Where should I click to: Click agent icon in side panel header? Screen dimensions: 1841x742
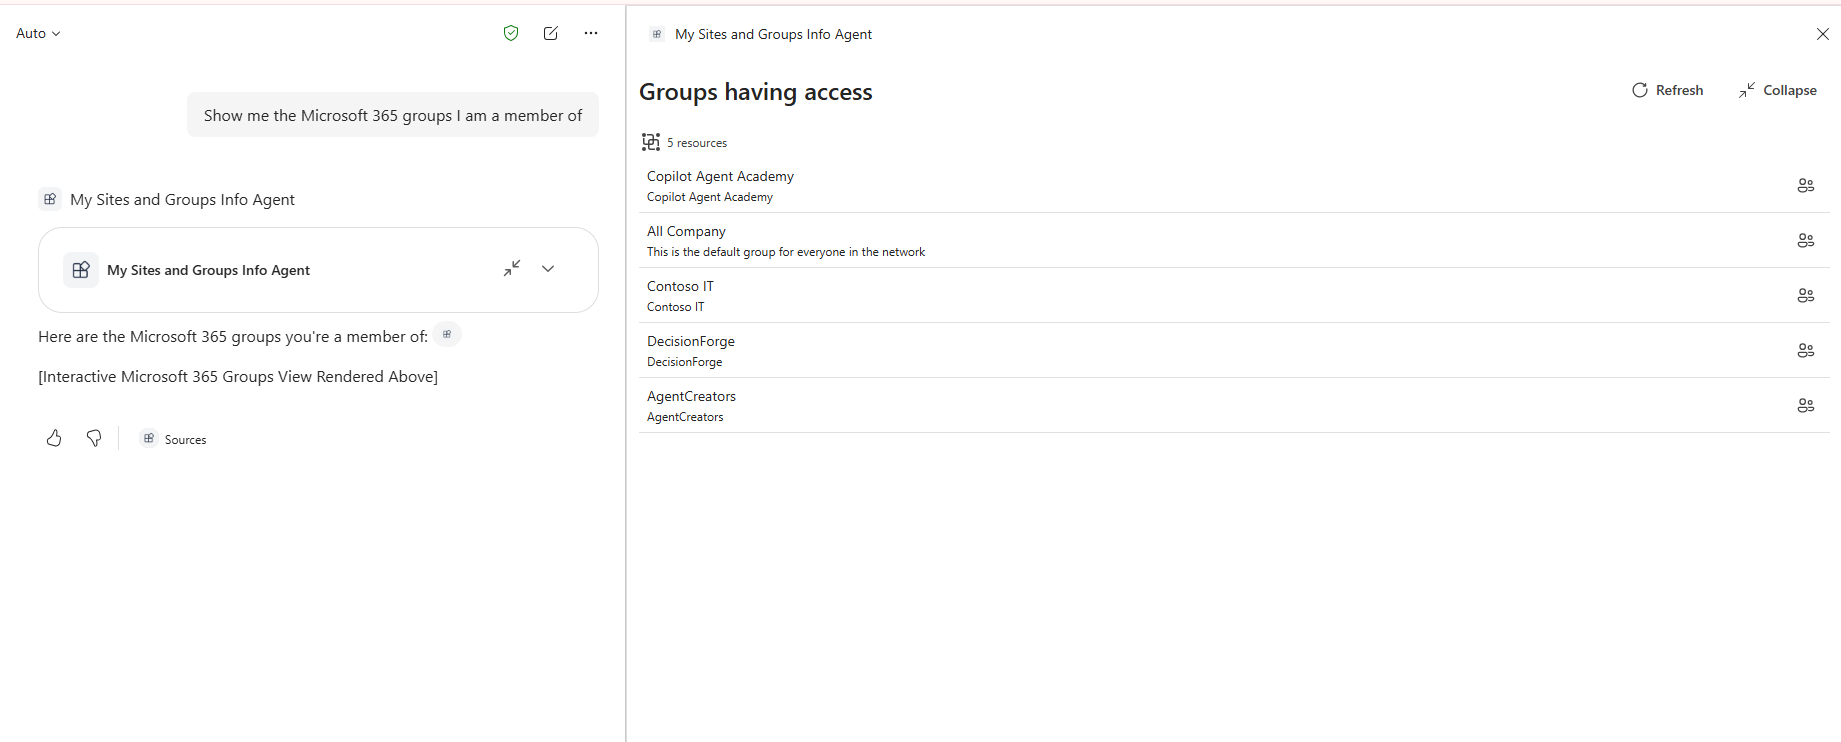tap(657, 34)
